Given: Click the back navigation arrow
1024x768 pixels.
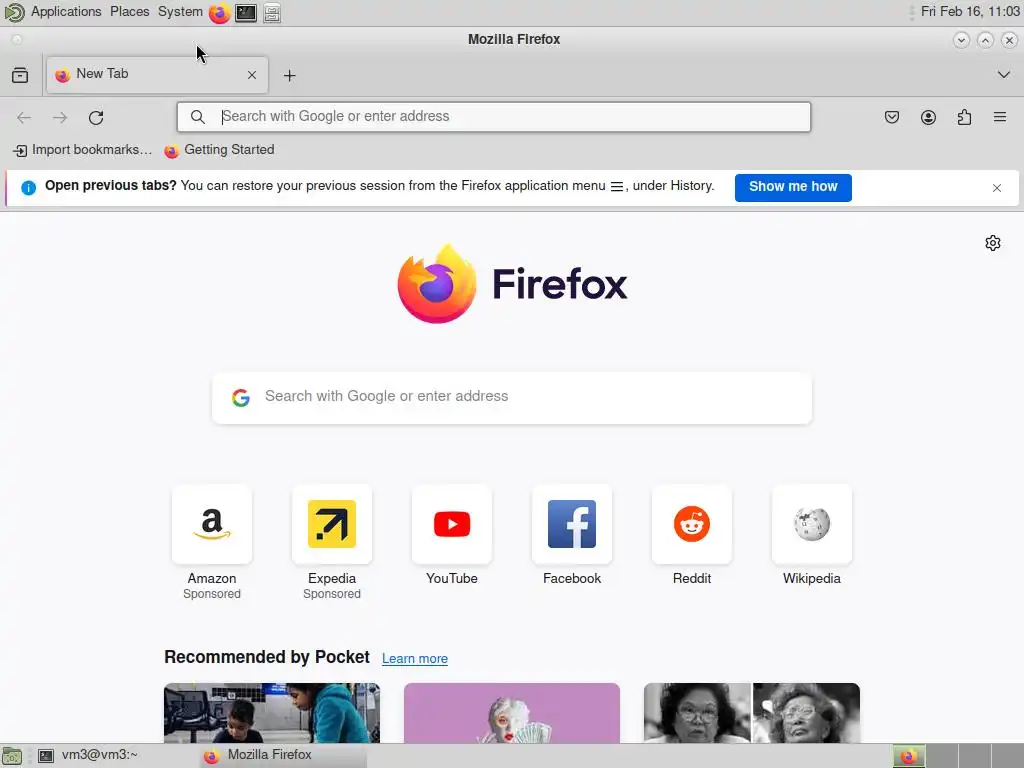Looking at the screenshot, I should pyautogui.click(x=24, y=118).
